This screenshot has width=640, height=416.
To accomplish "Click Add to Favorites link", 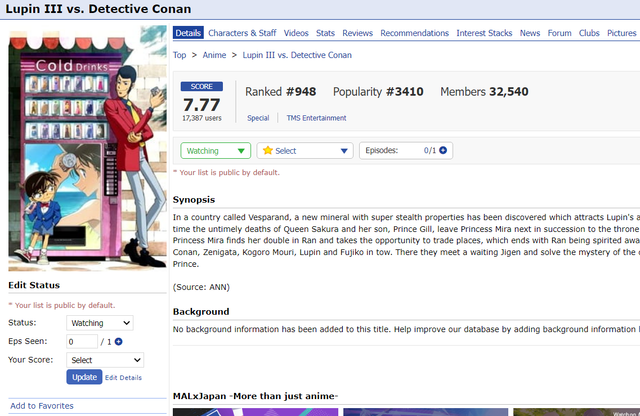I will [x=42, y=406].
